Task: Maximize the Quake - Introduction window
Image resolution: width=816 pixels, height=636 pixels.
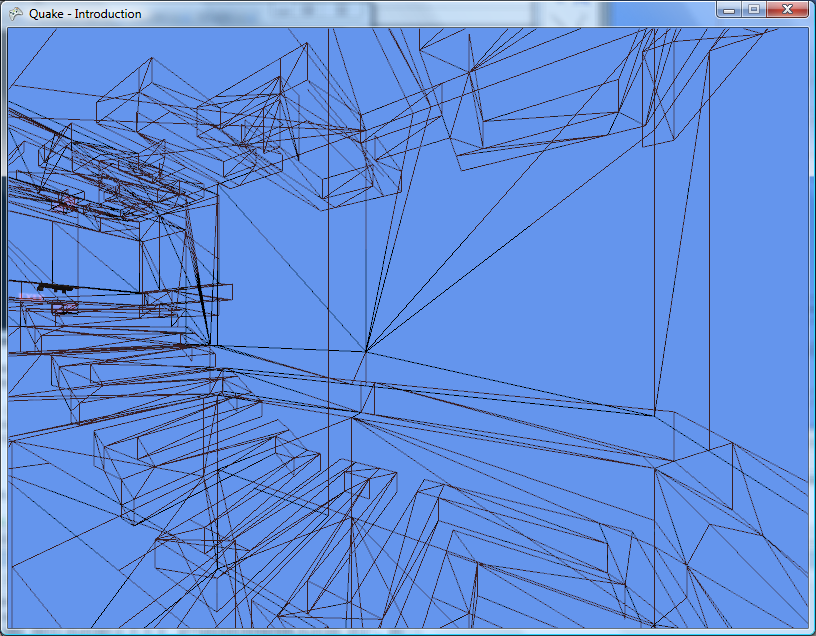Action: click(753, 9)
